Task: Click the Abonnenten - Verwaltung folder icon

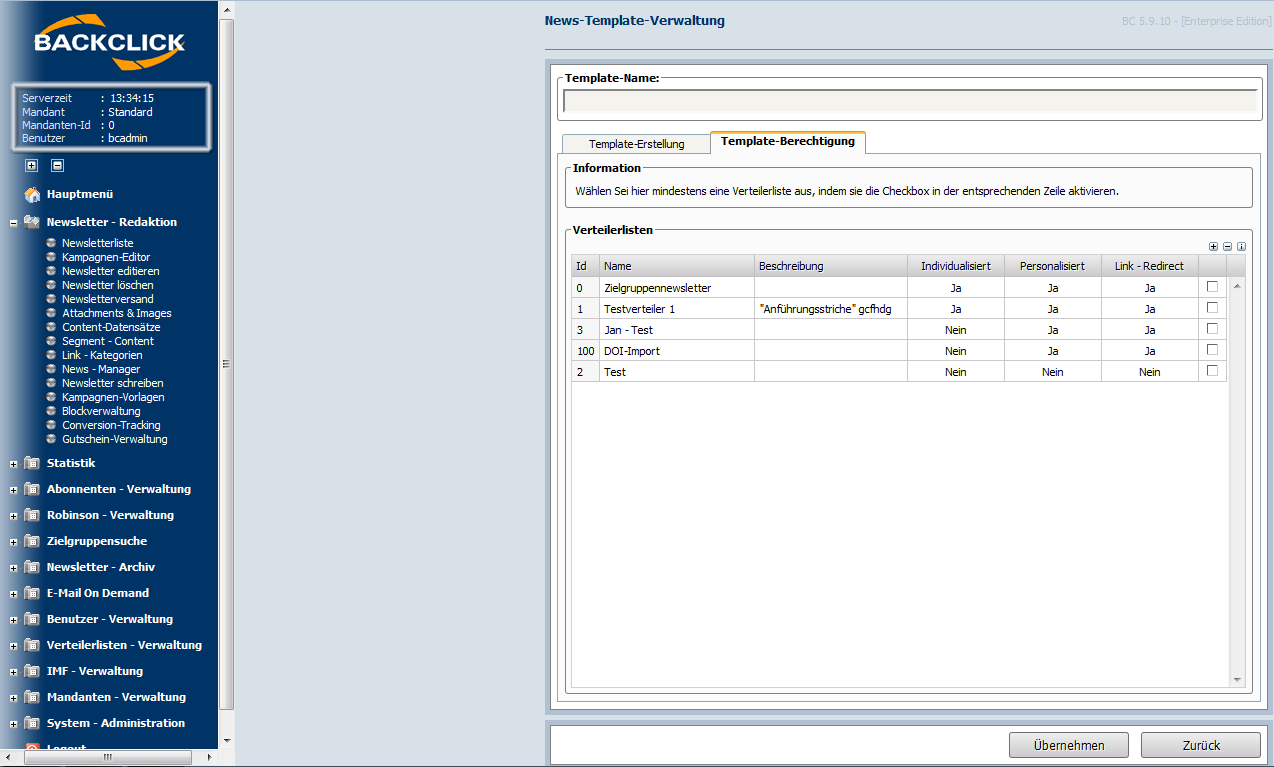Action: (x=32, y=489)
